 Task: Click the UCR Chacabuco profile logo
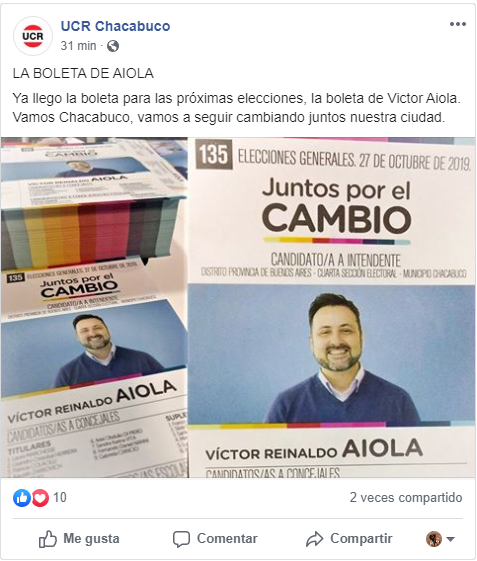coord(33,36)
